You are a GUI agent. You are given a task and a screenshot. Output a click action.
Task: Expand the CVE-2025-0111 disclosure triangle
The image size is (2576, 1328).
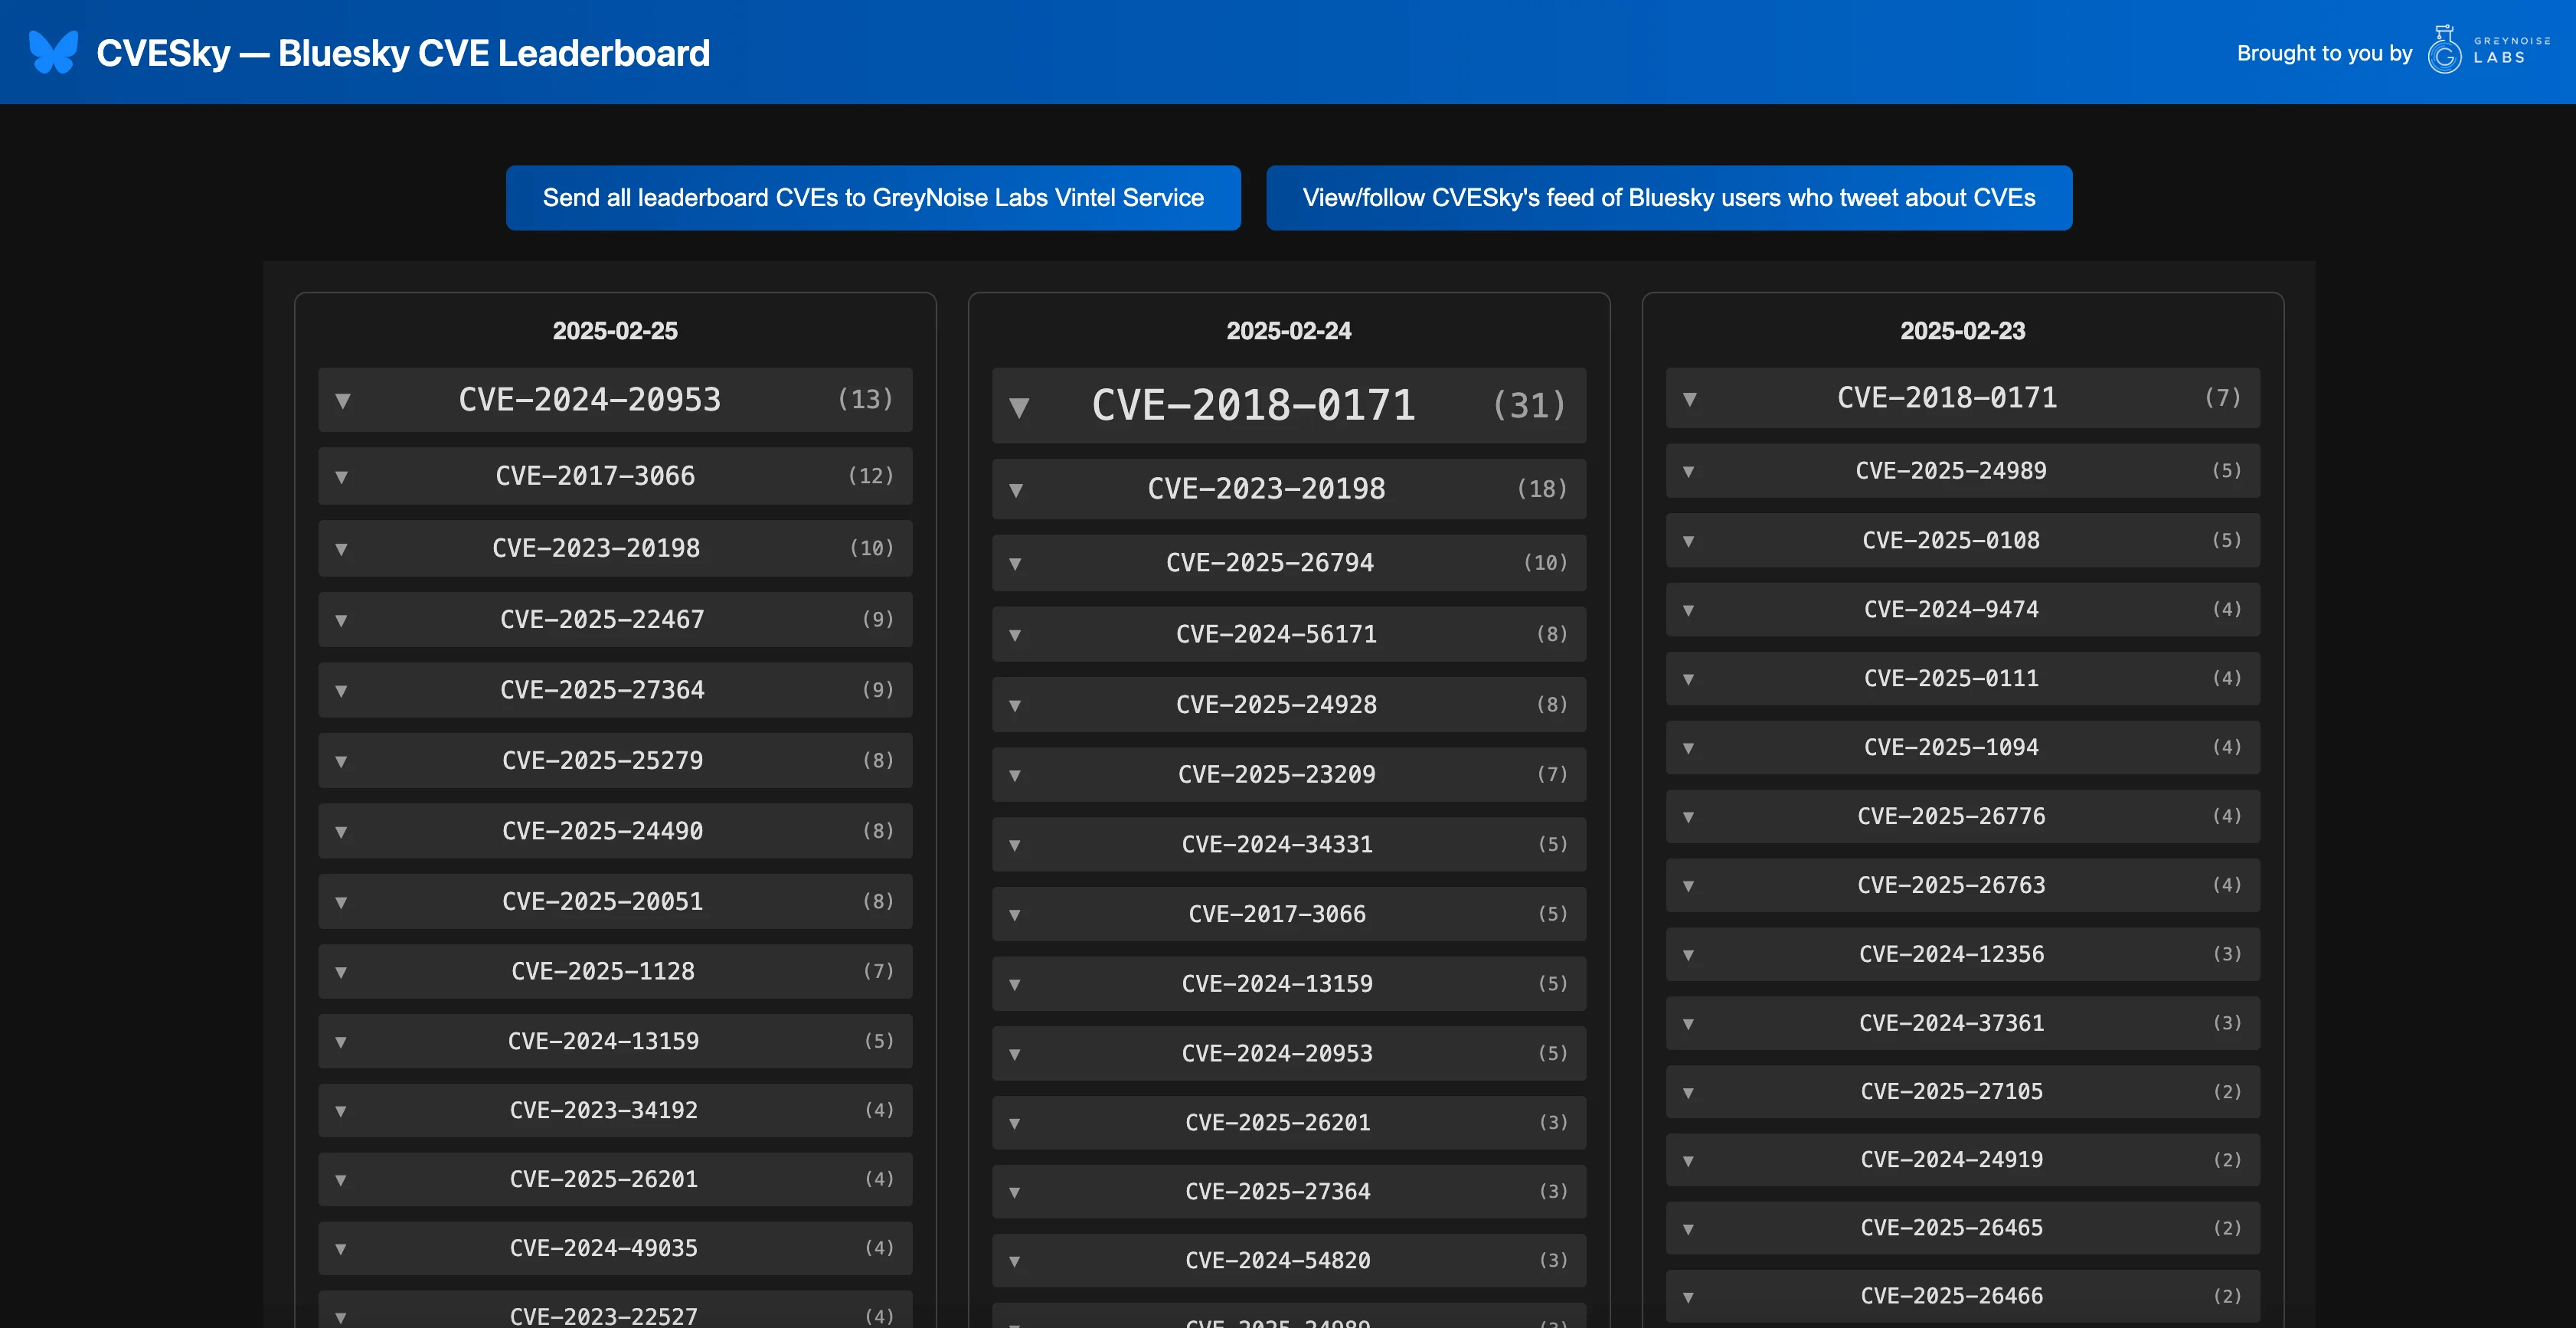click(x=1689, y=679)
